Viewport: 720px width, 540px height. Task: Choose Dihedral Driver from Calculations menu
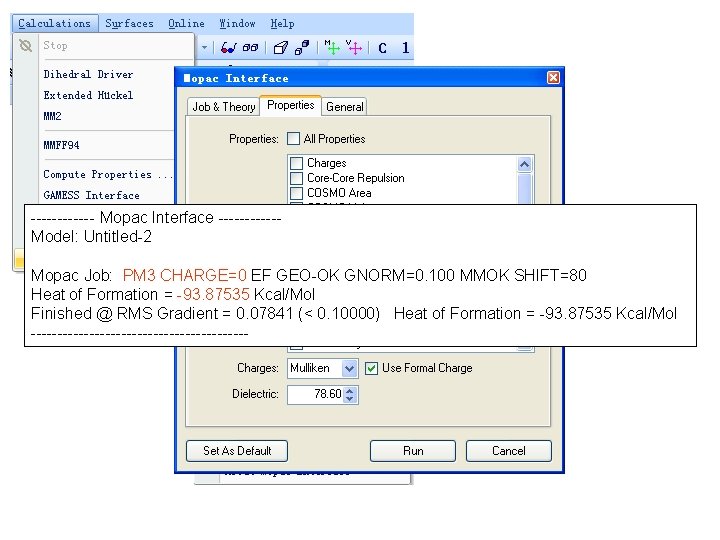point(88,74)
